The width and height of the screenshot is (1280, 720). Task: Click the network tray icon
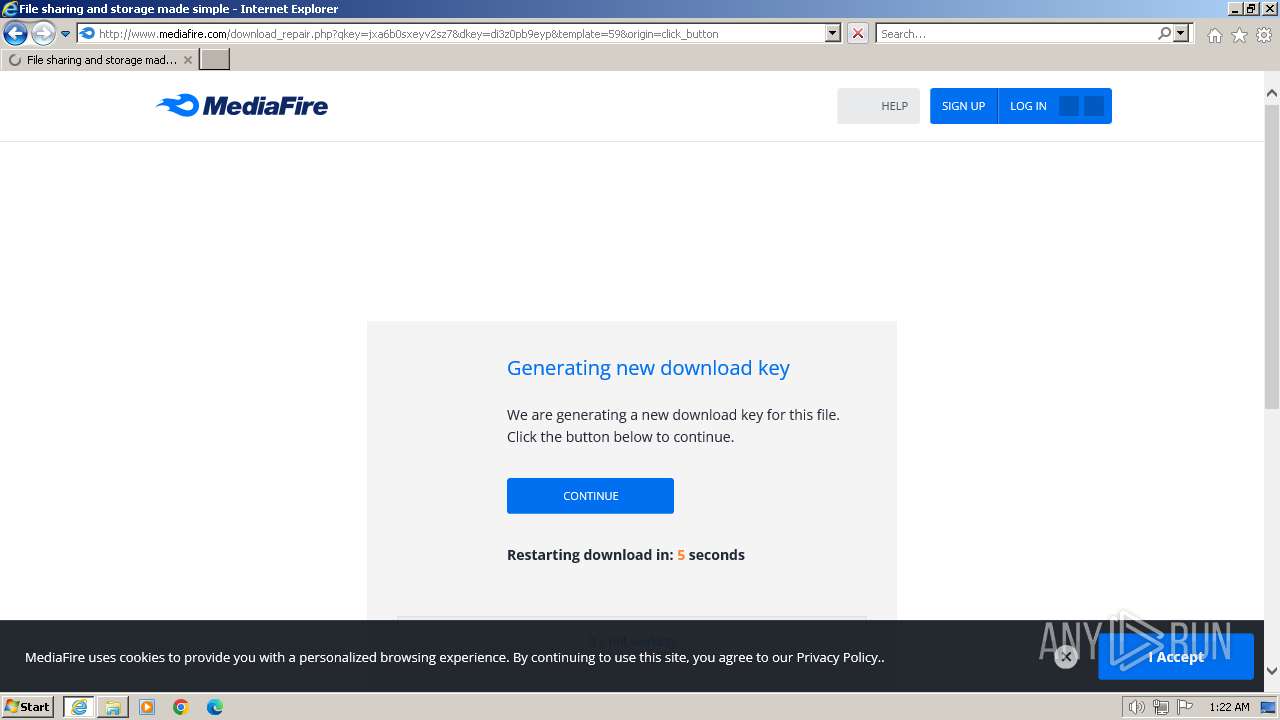(1160, 707)
